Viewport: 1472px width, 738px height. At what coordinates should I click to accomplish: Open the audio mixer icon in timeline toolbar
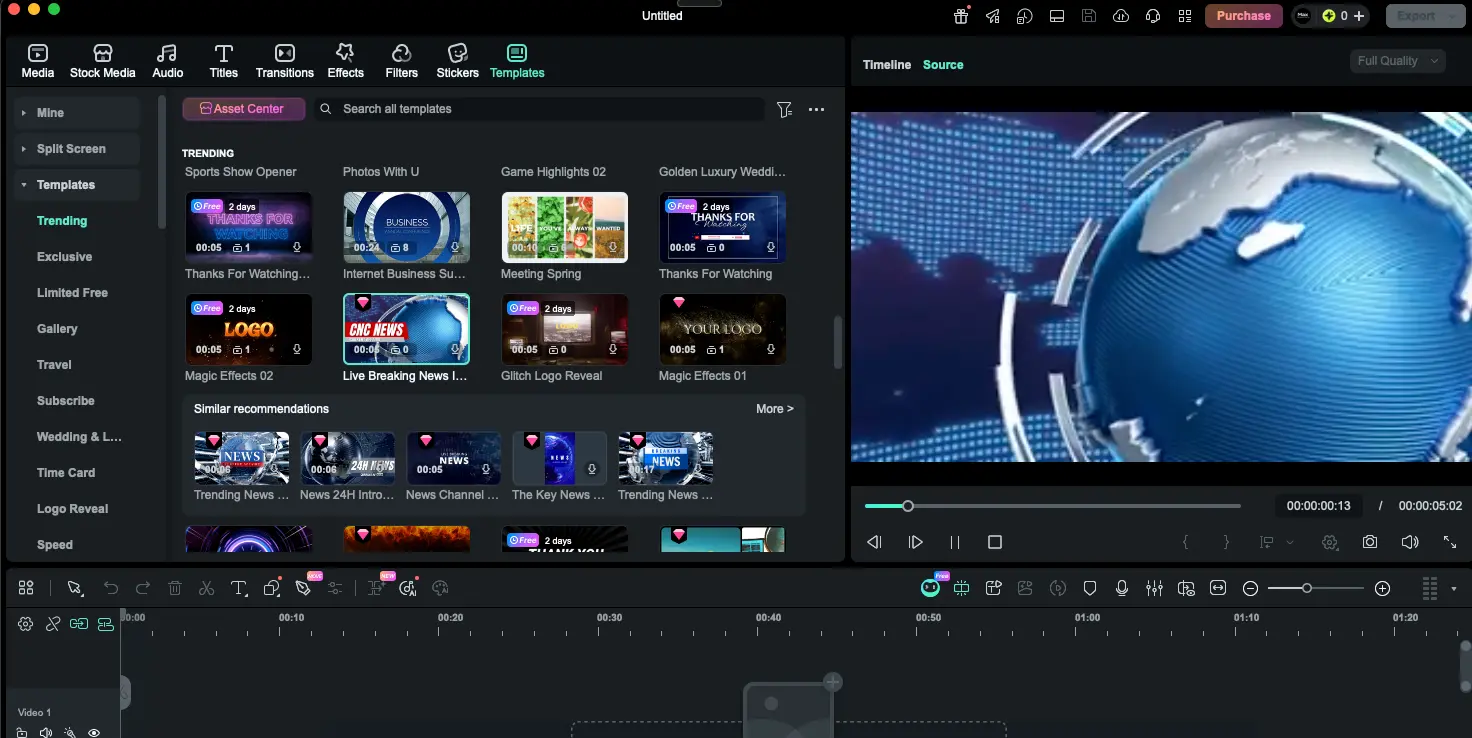pyautogui.click(x=1154, y=588)
